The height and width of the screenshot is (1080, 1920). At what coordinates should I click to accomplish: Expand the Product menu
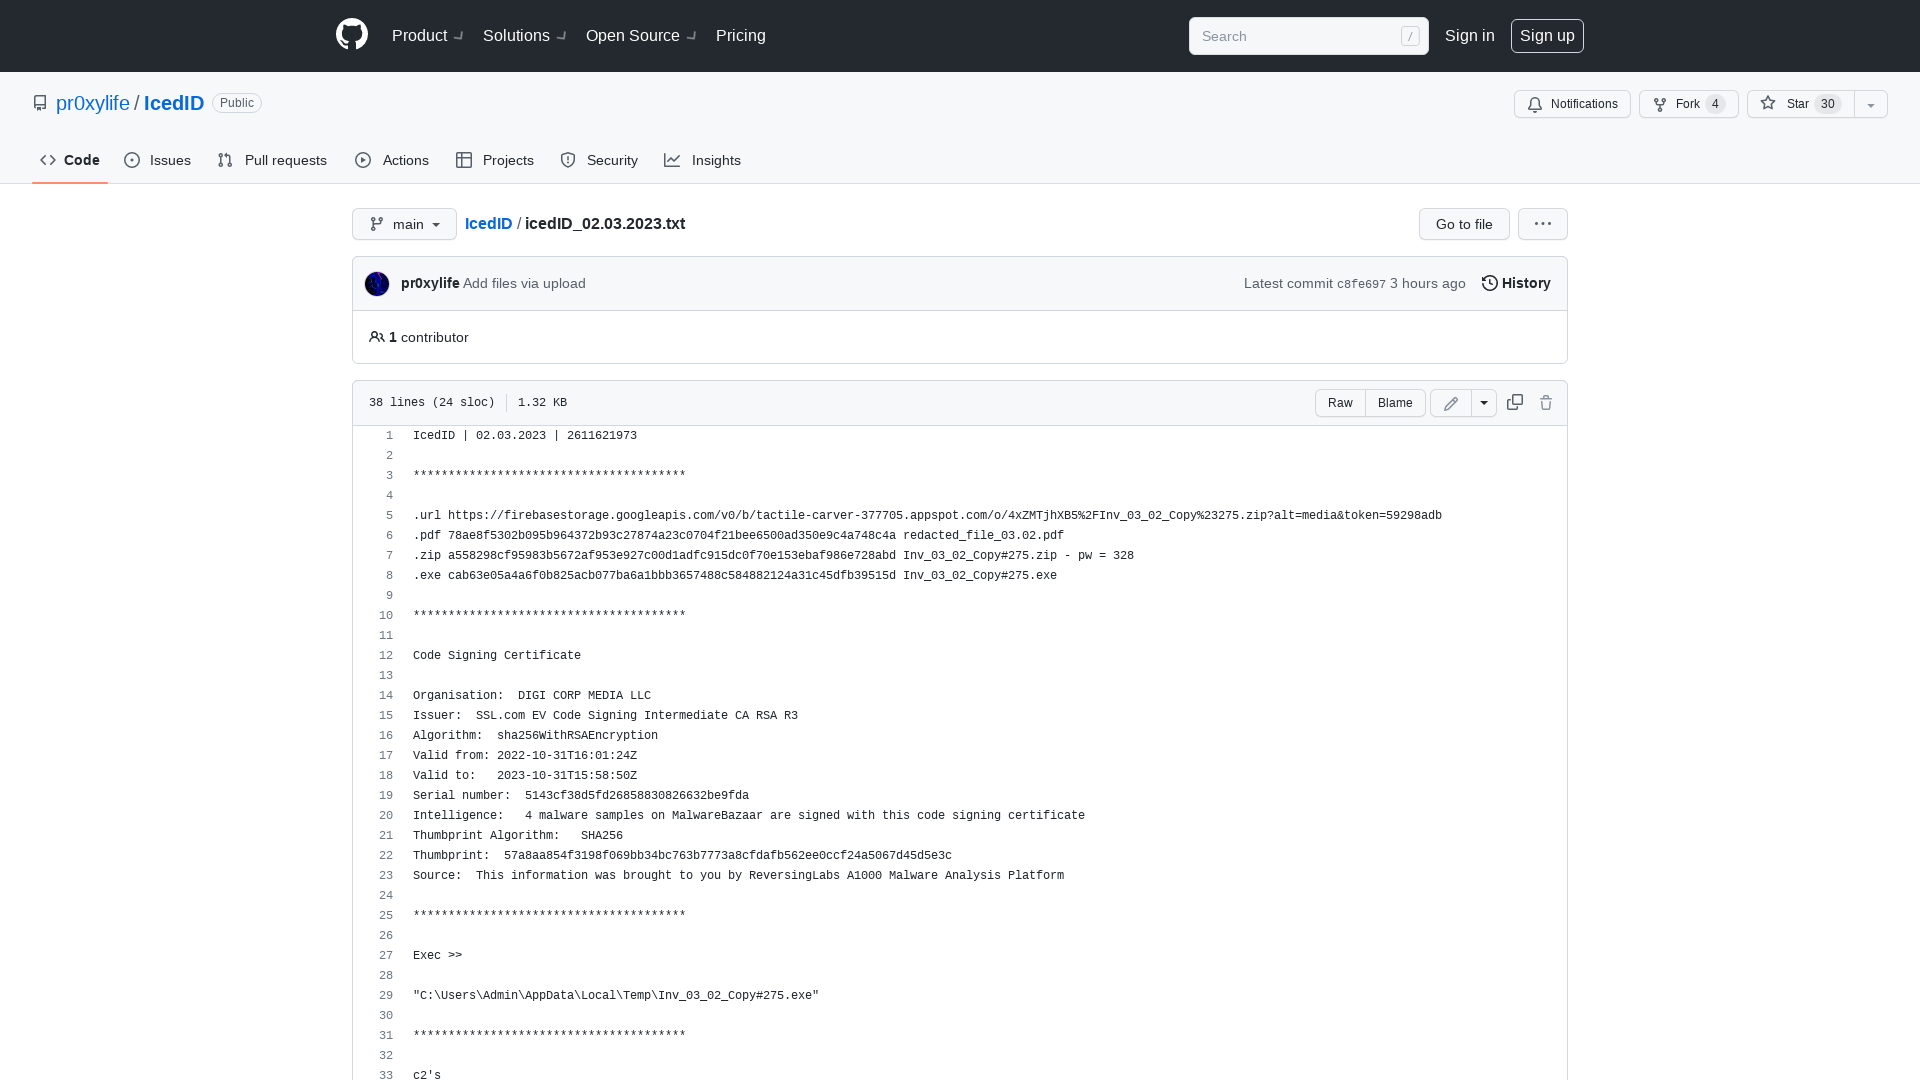click(x=428, y=35)
